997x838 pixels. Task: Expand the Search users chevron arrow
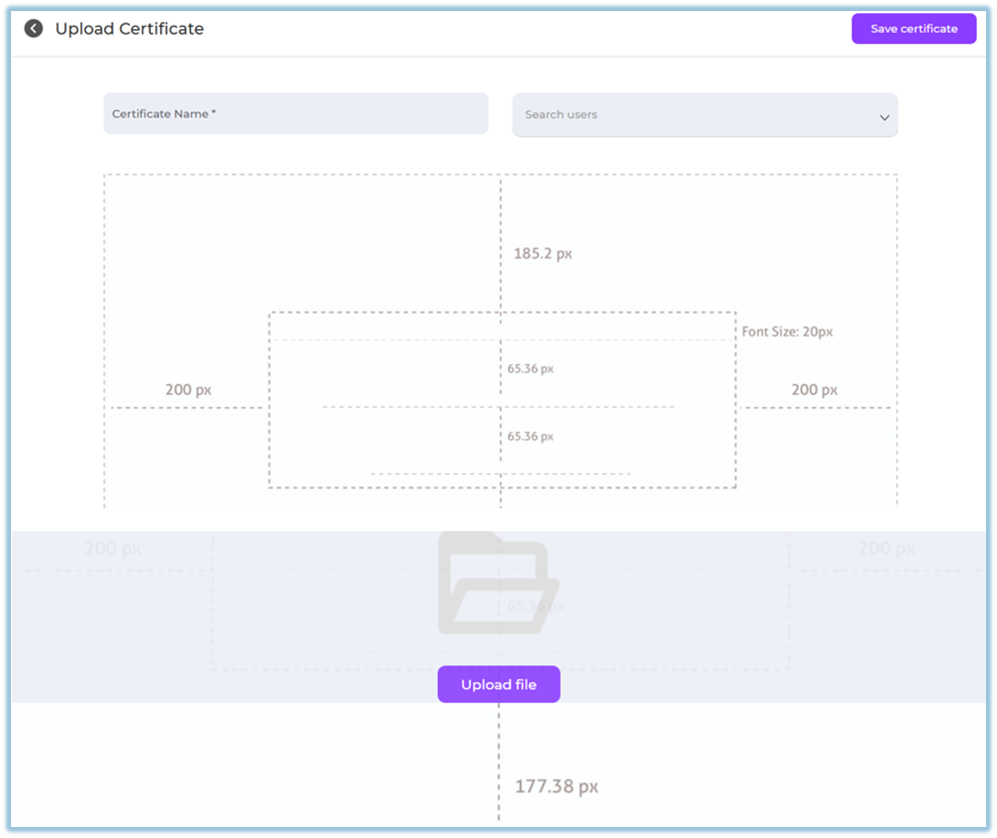tap(884, 117)
